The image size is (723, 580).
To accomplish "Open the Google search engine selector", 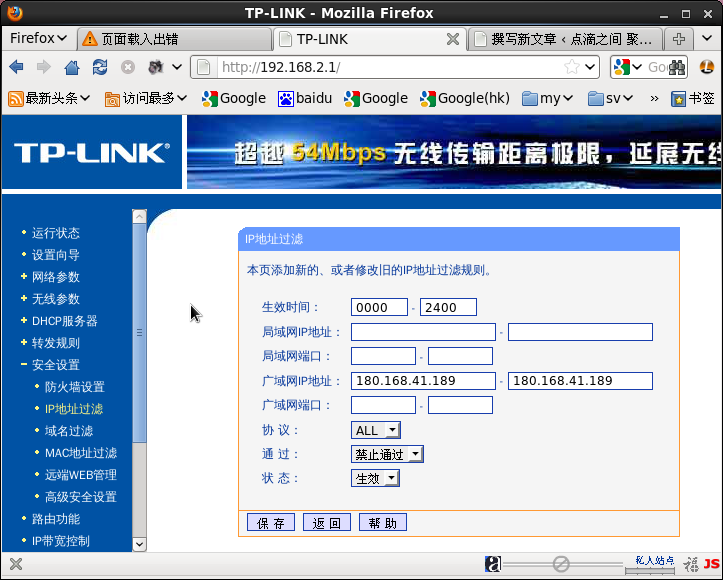I will tap(628, 67).
